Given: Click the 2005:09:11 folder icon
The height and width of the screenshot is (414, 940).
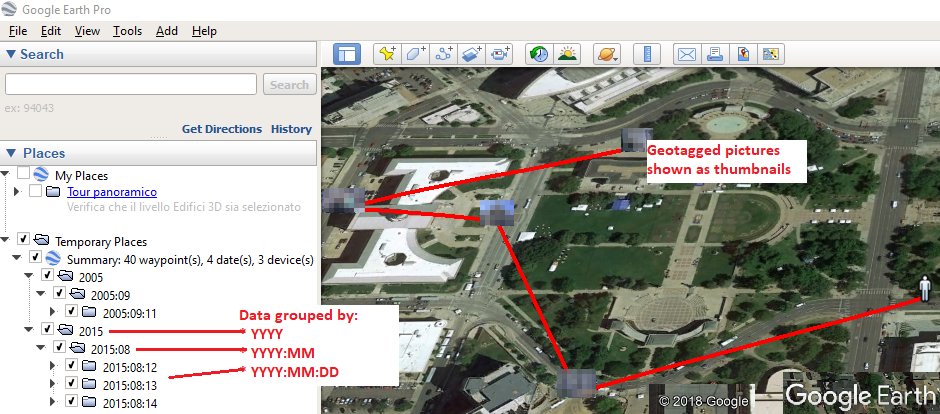Looking at the screenshot, I should [x=89, y=312].
